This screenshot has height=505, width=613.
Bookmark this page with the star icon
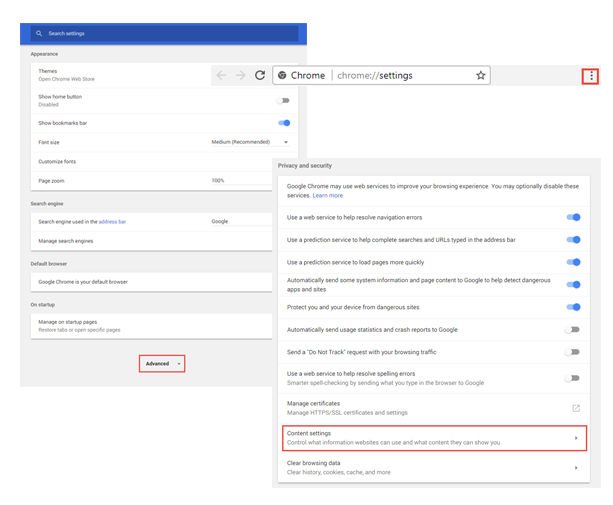pyautogui.click(x=480, y=75)
